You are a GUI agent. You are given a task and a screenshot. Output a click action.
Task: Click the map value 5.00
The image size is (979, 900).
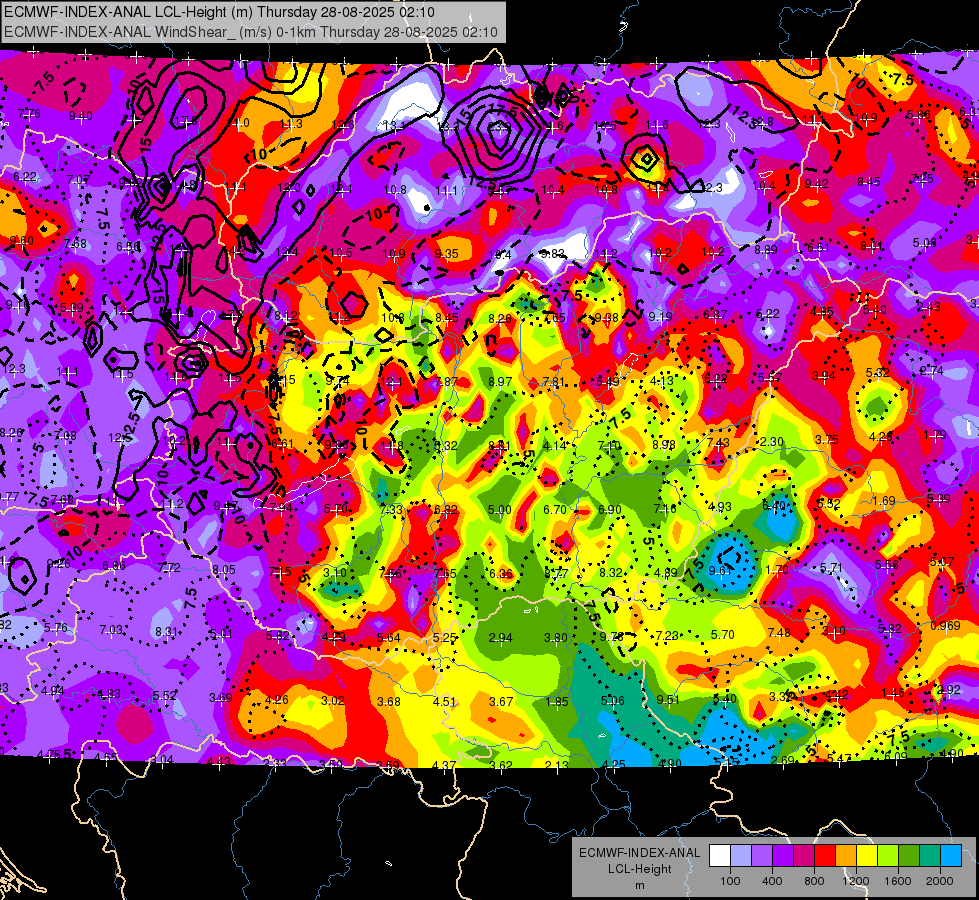499,510
